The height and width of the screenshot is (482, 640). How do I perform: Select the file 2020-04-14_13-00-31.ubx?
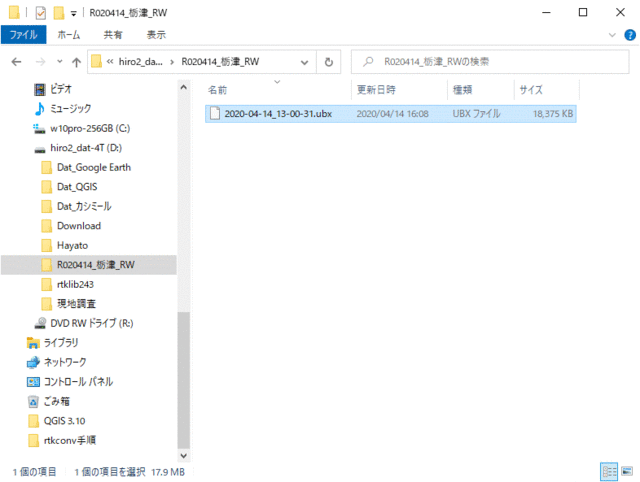point(391,114)
